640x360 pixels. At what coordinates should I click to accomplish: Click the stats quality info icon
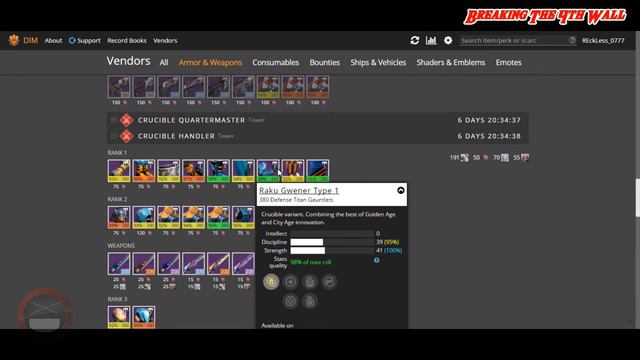point(376,260)
